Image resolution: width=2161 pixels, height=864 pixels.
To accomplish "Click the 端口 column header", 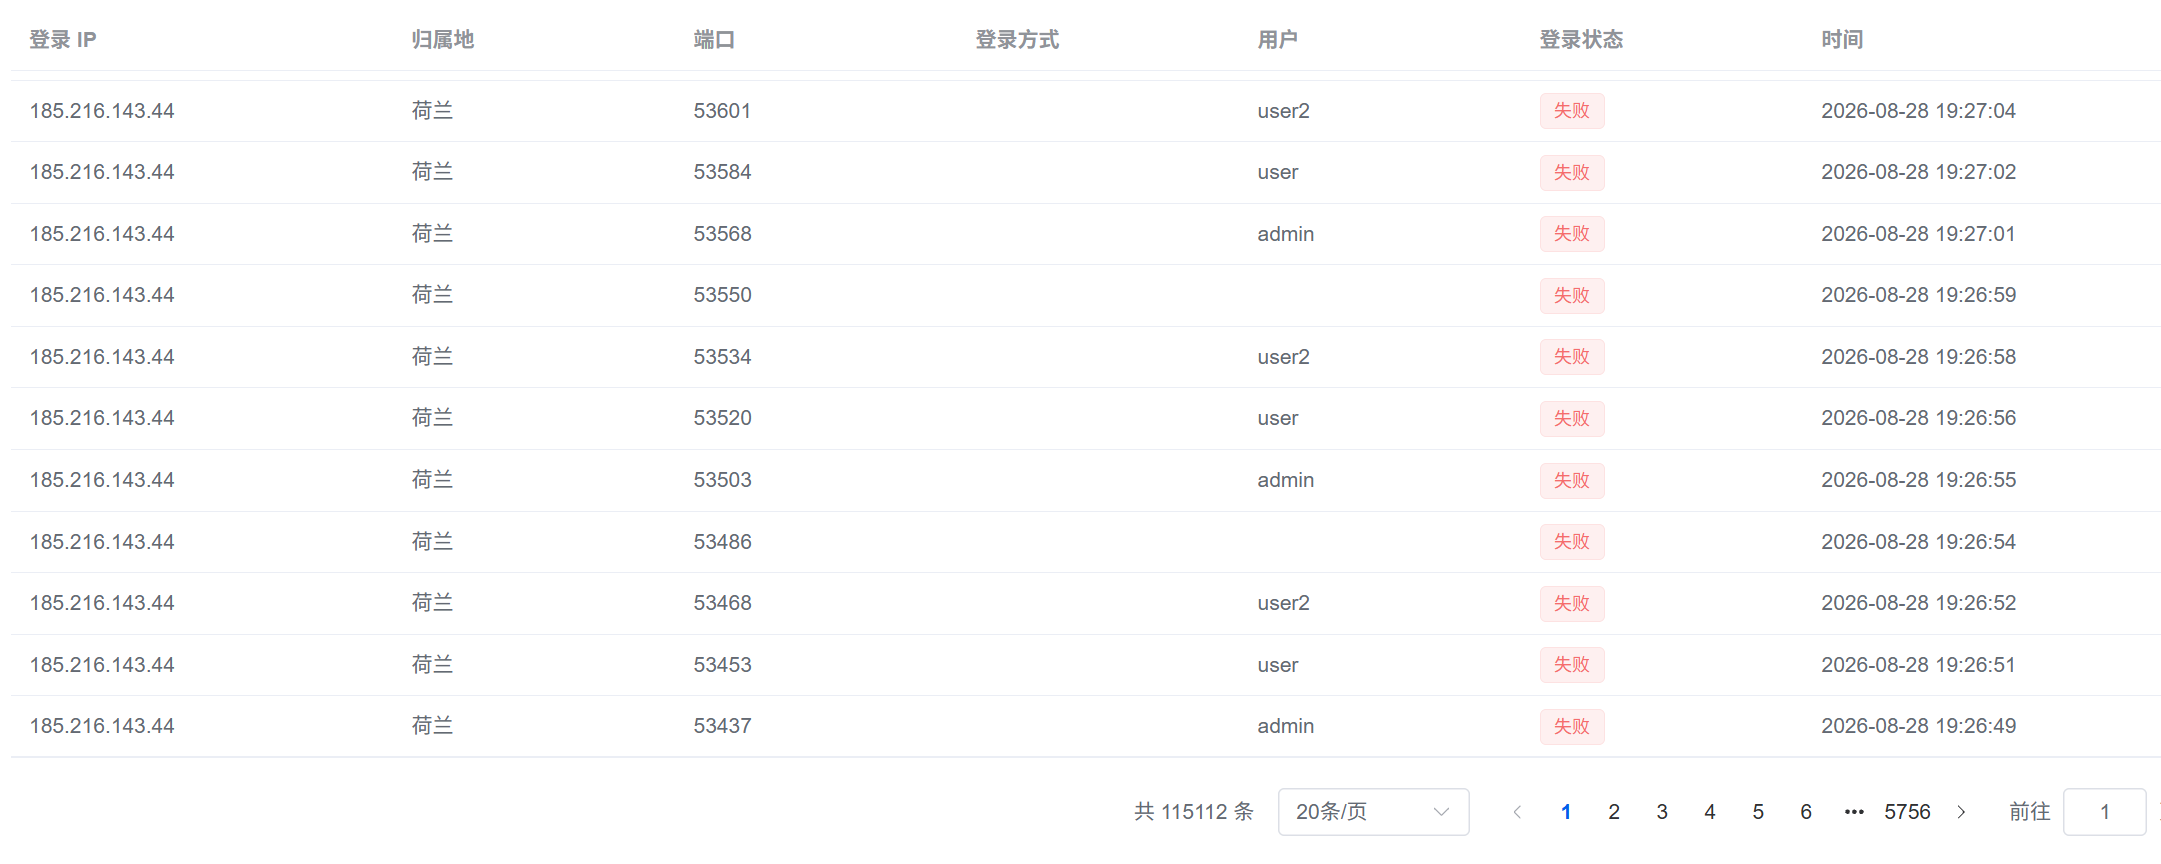I will tap(714, 40).
